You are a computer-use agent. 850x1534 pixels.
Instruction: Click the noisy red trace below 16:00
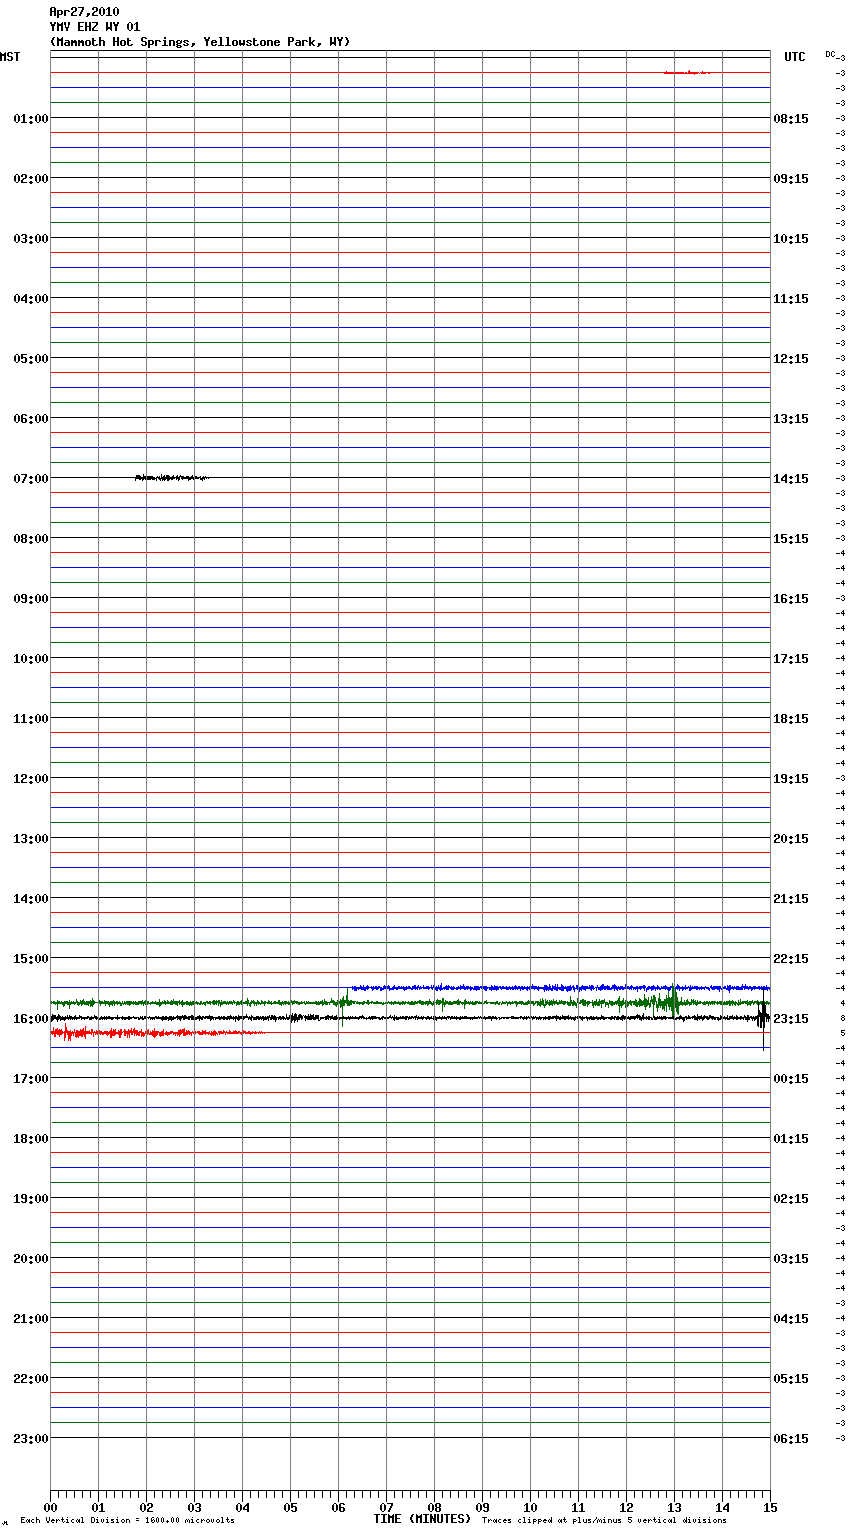[x=157, y=1033]
